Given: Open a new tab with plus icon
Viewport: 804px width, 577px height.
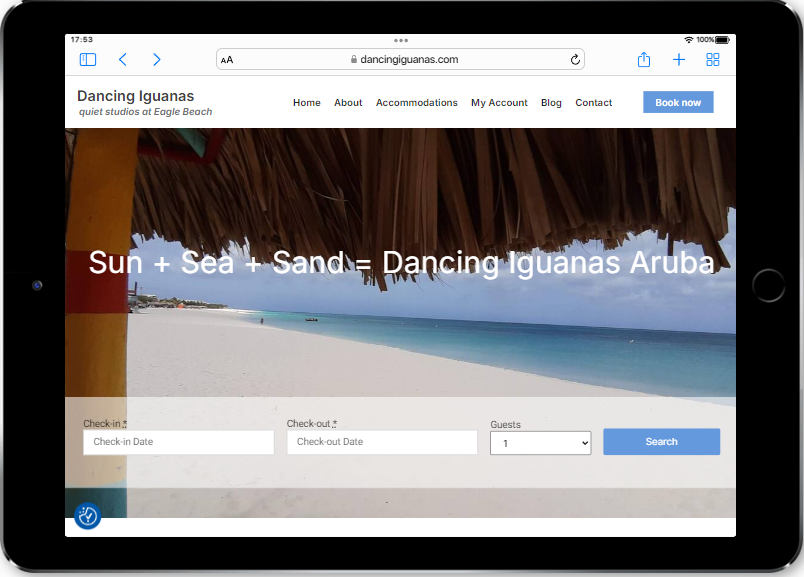Looking at the screenshot, I should coord(679,59).
